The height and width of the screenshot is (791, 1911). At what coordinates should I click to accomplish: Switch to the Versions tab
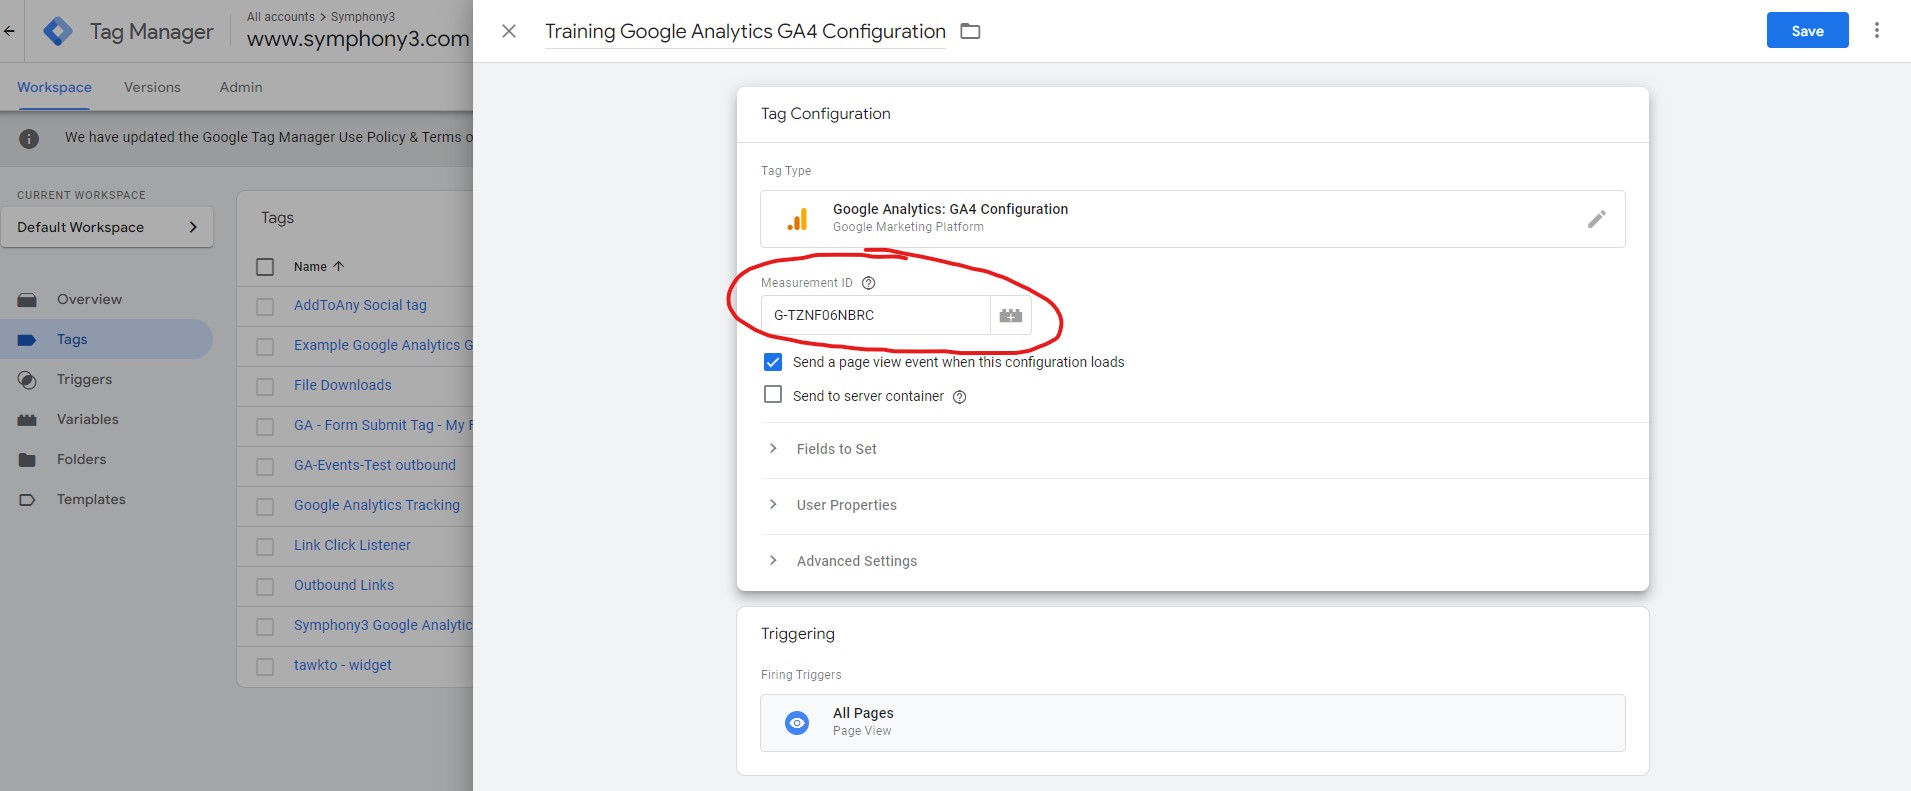pos(152,87)
